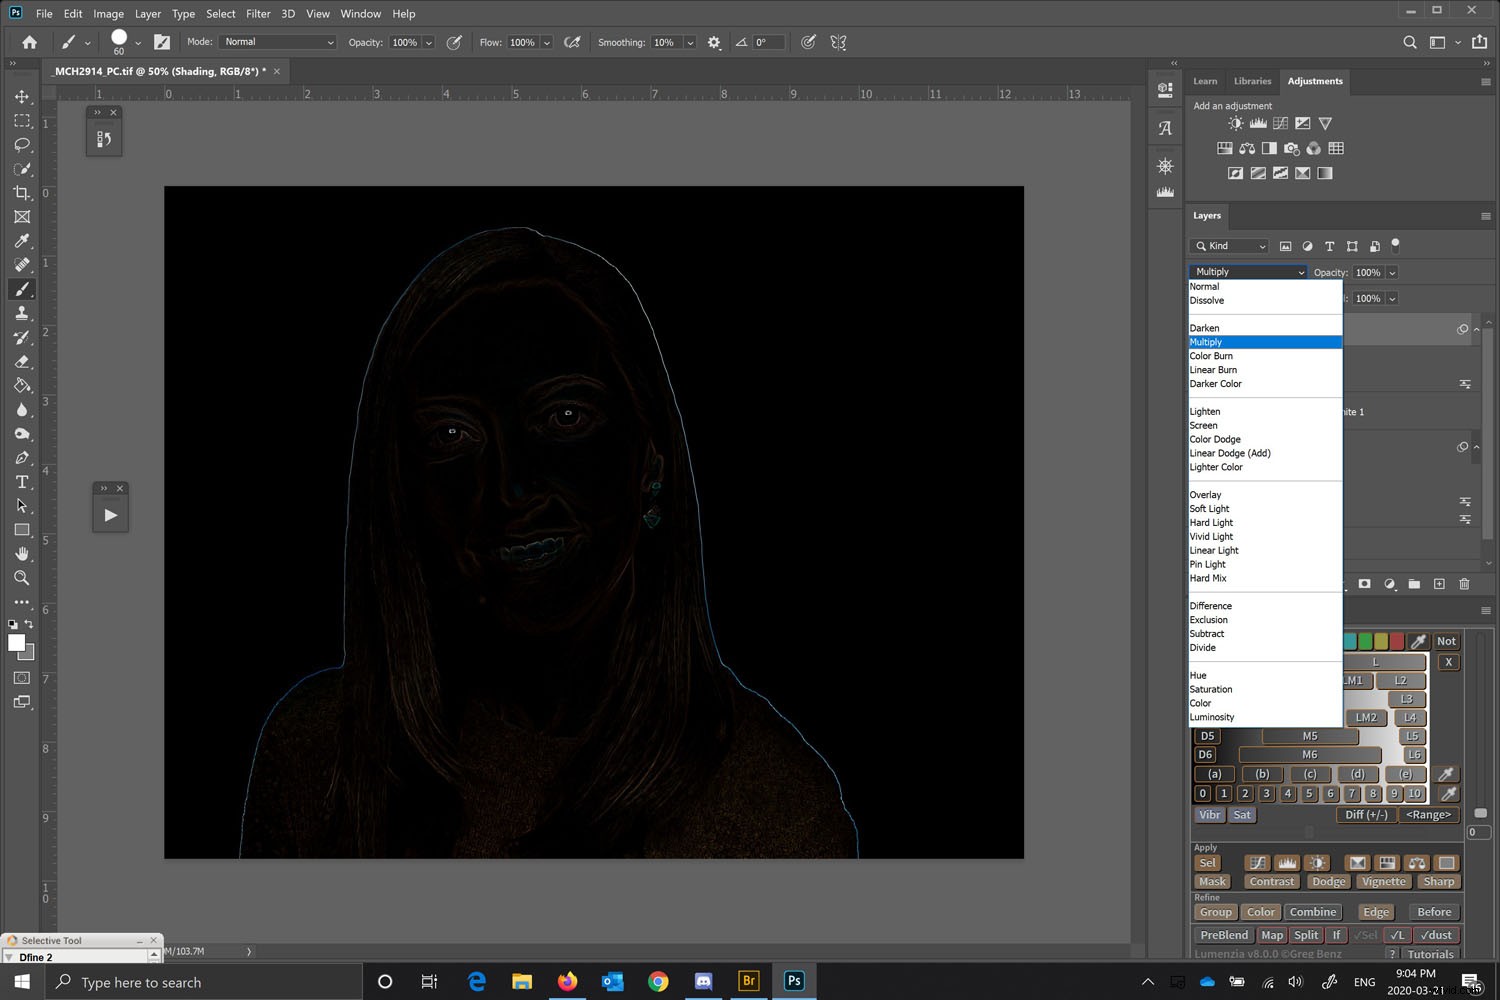
Task: Open the Filter menu
Action: coord(258,13)
